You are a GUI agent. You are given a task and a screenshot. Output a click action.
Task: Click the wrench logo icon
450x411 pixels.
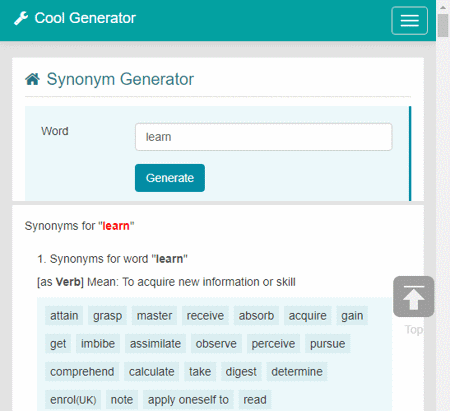(x=21, y=18)
